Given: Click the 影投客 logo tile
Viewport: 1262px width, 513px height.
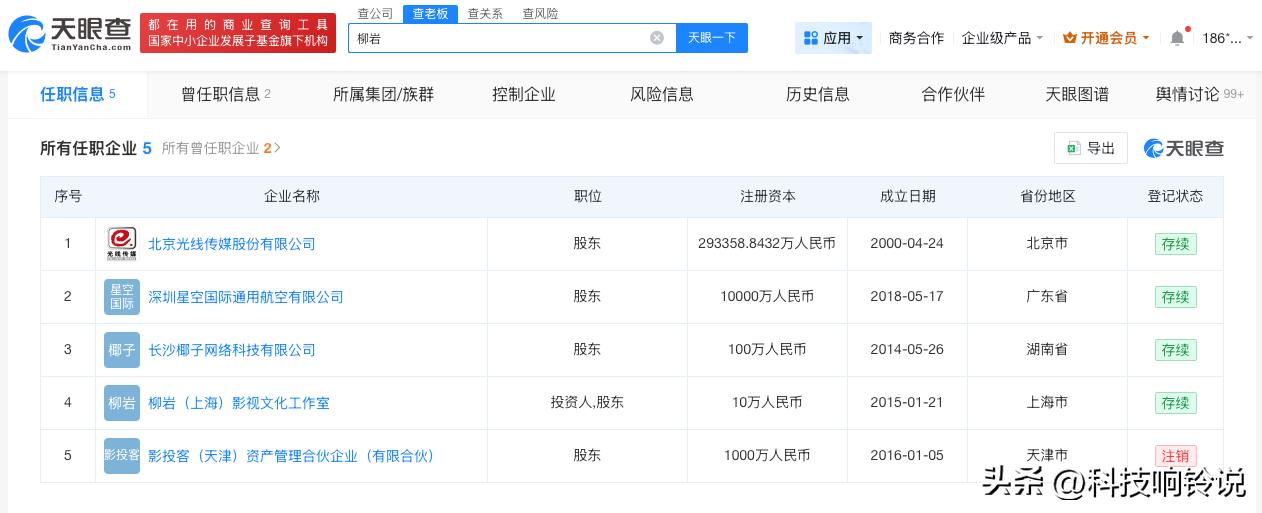Looking at the screenshot, I should tap(122, 456).
